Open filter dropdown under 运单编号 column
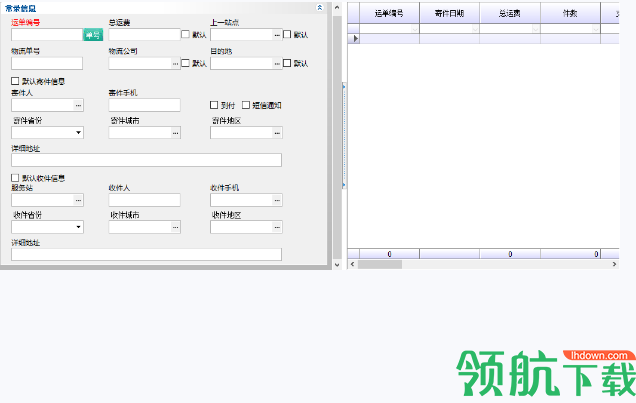This screenshot has height=403, width=636. point(415,29)
